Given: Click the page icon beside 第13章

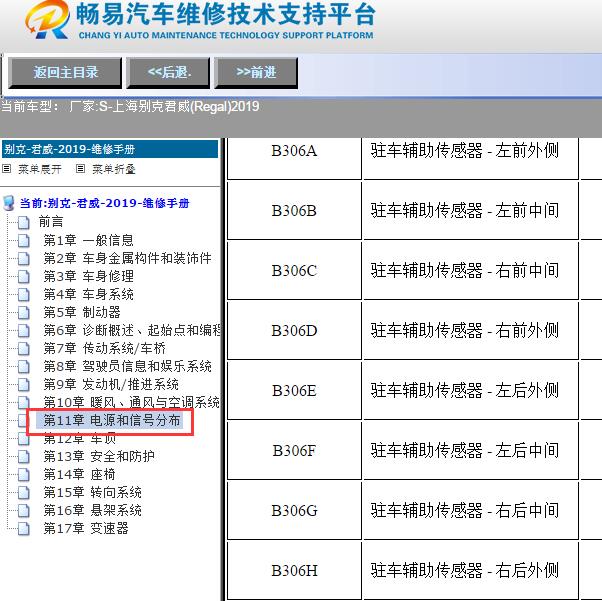Looking at the screenshot, I should [x=24, y=457].
